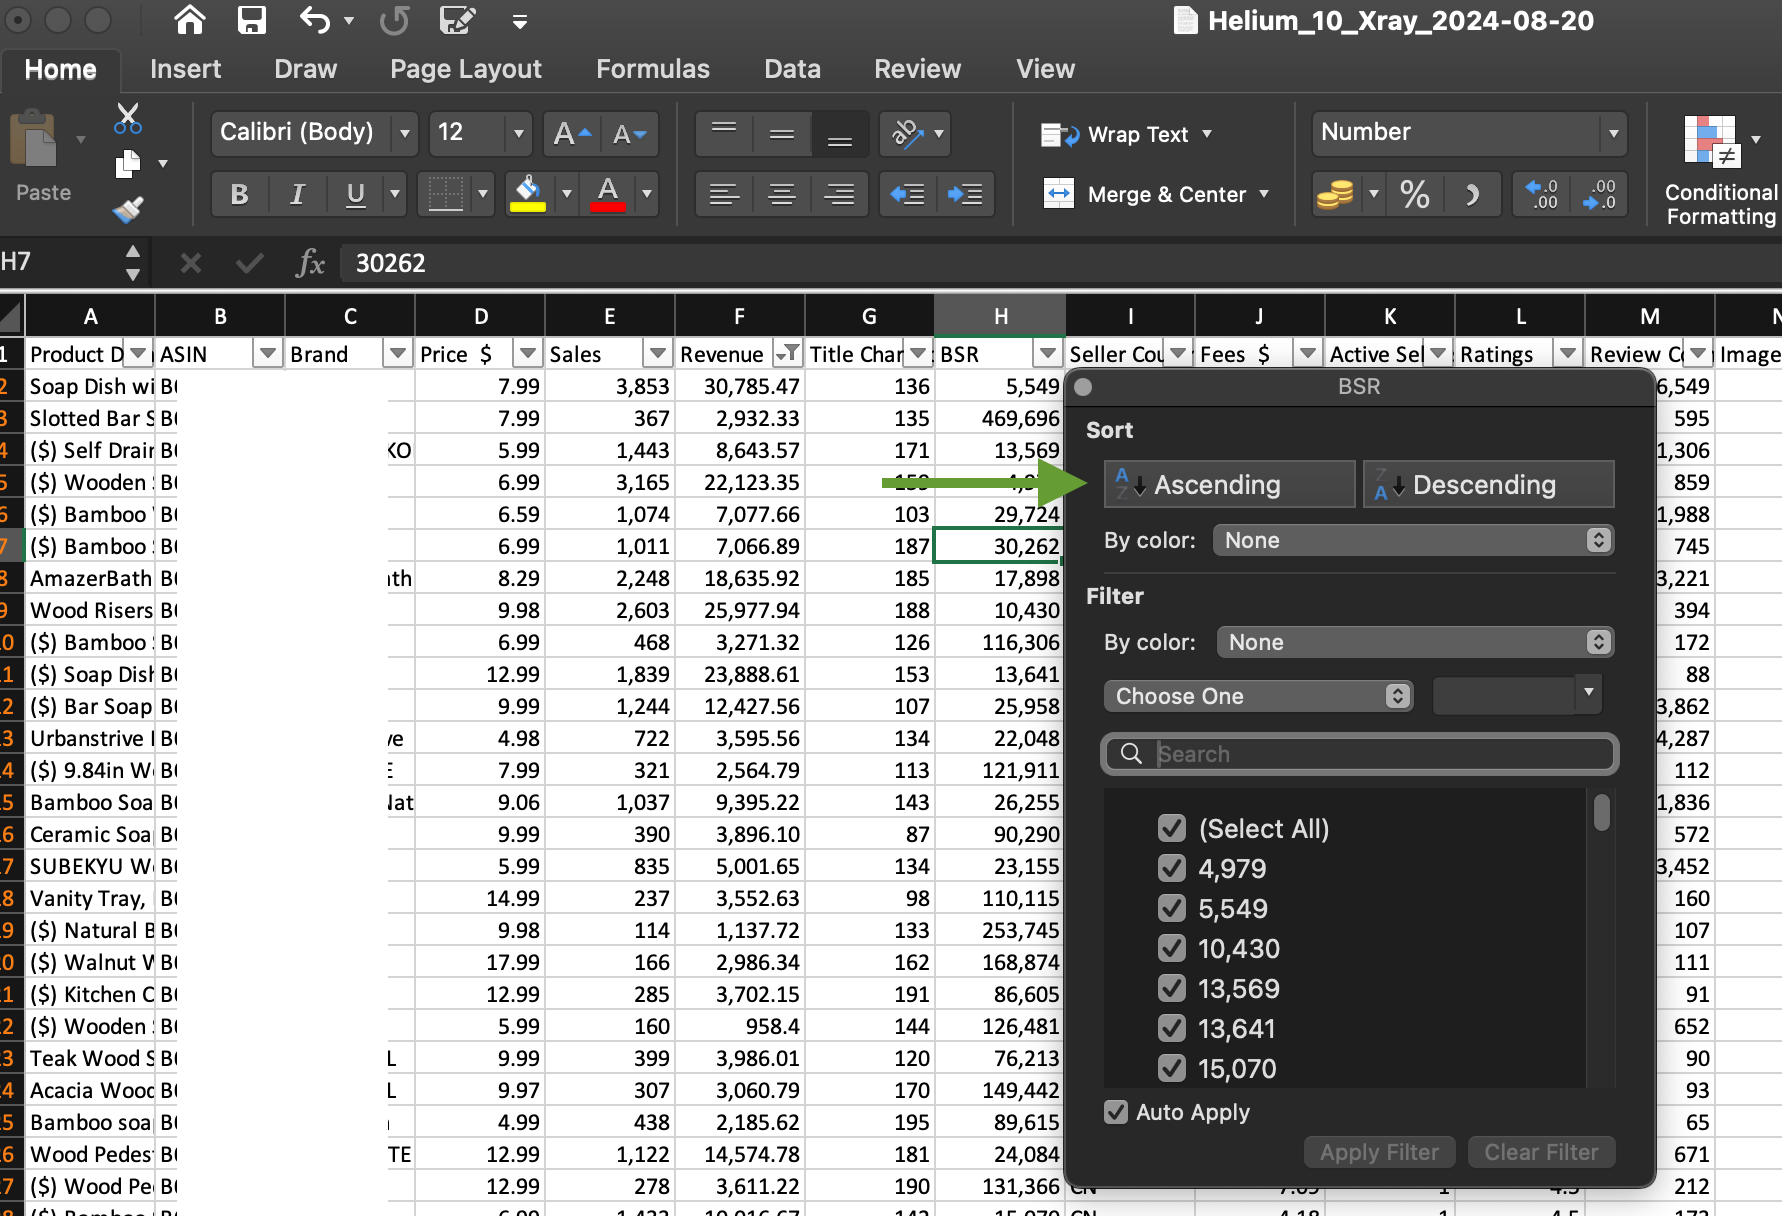This screenshot has height=1216, width=1782.
Task: Expand the Merge & Center dropdown arrow
Action: click(x=1264, y=194)
